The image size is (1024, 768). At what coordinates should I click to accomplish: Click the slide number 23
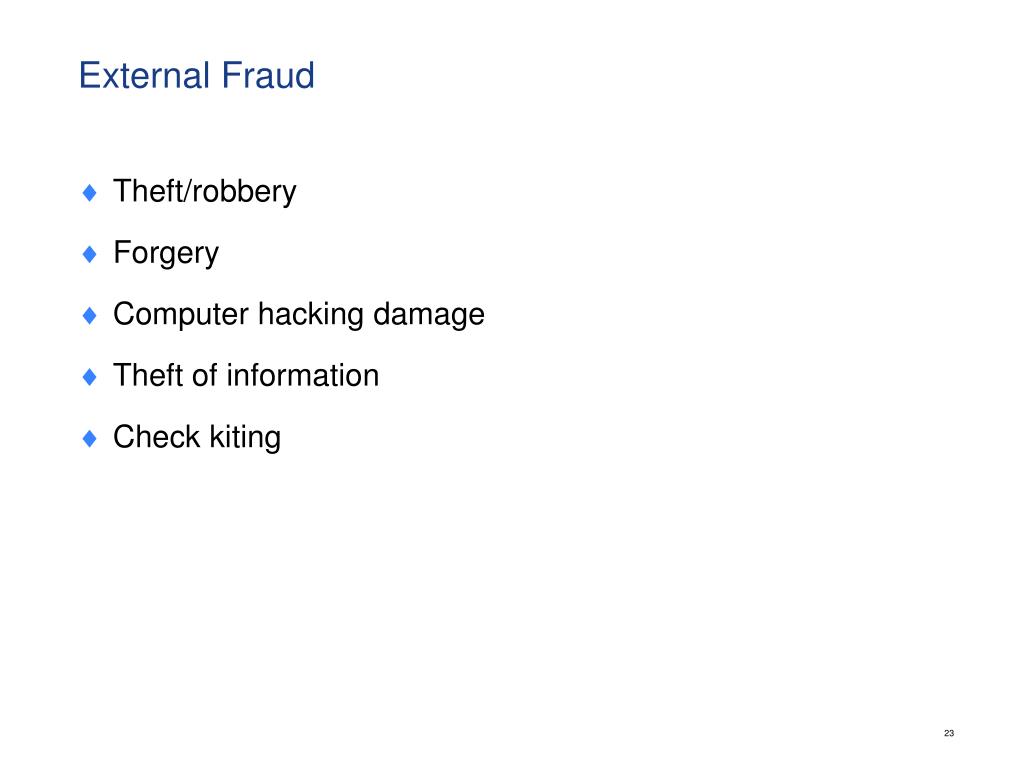point(949,733)
